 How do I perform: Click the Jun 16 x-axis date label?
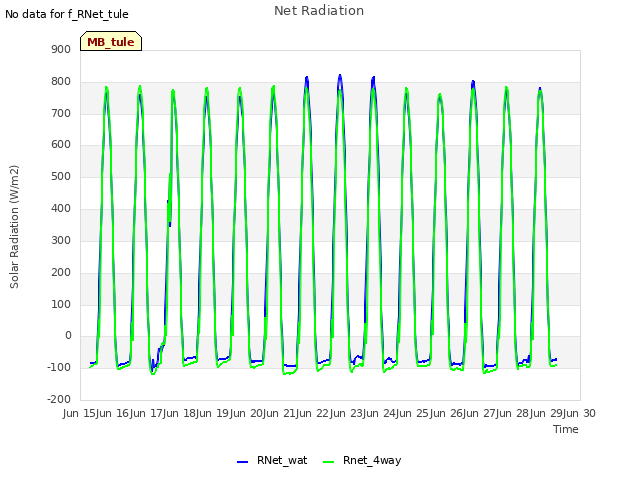(x=113, y=413)
